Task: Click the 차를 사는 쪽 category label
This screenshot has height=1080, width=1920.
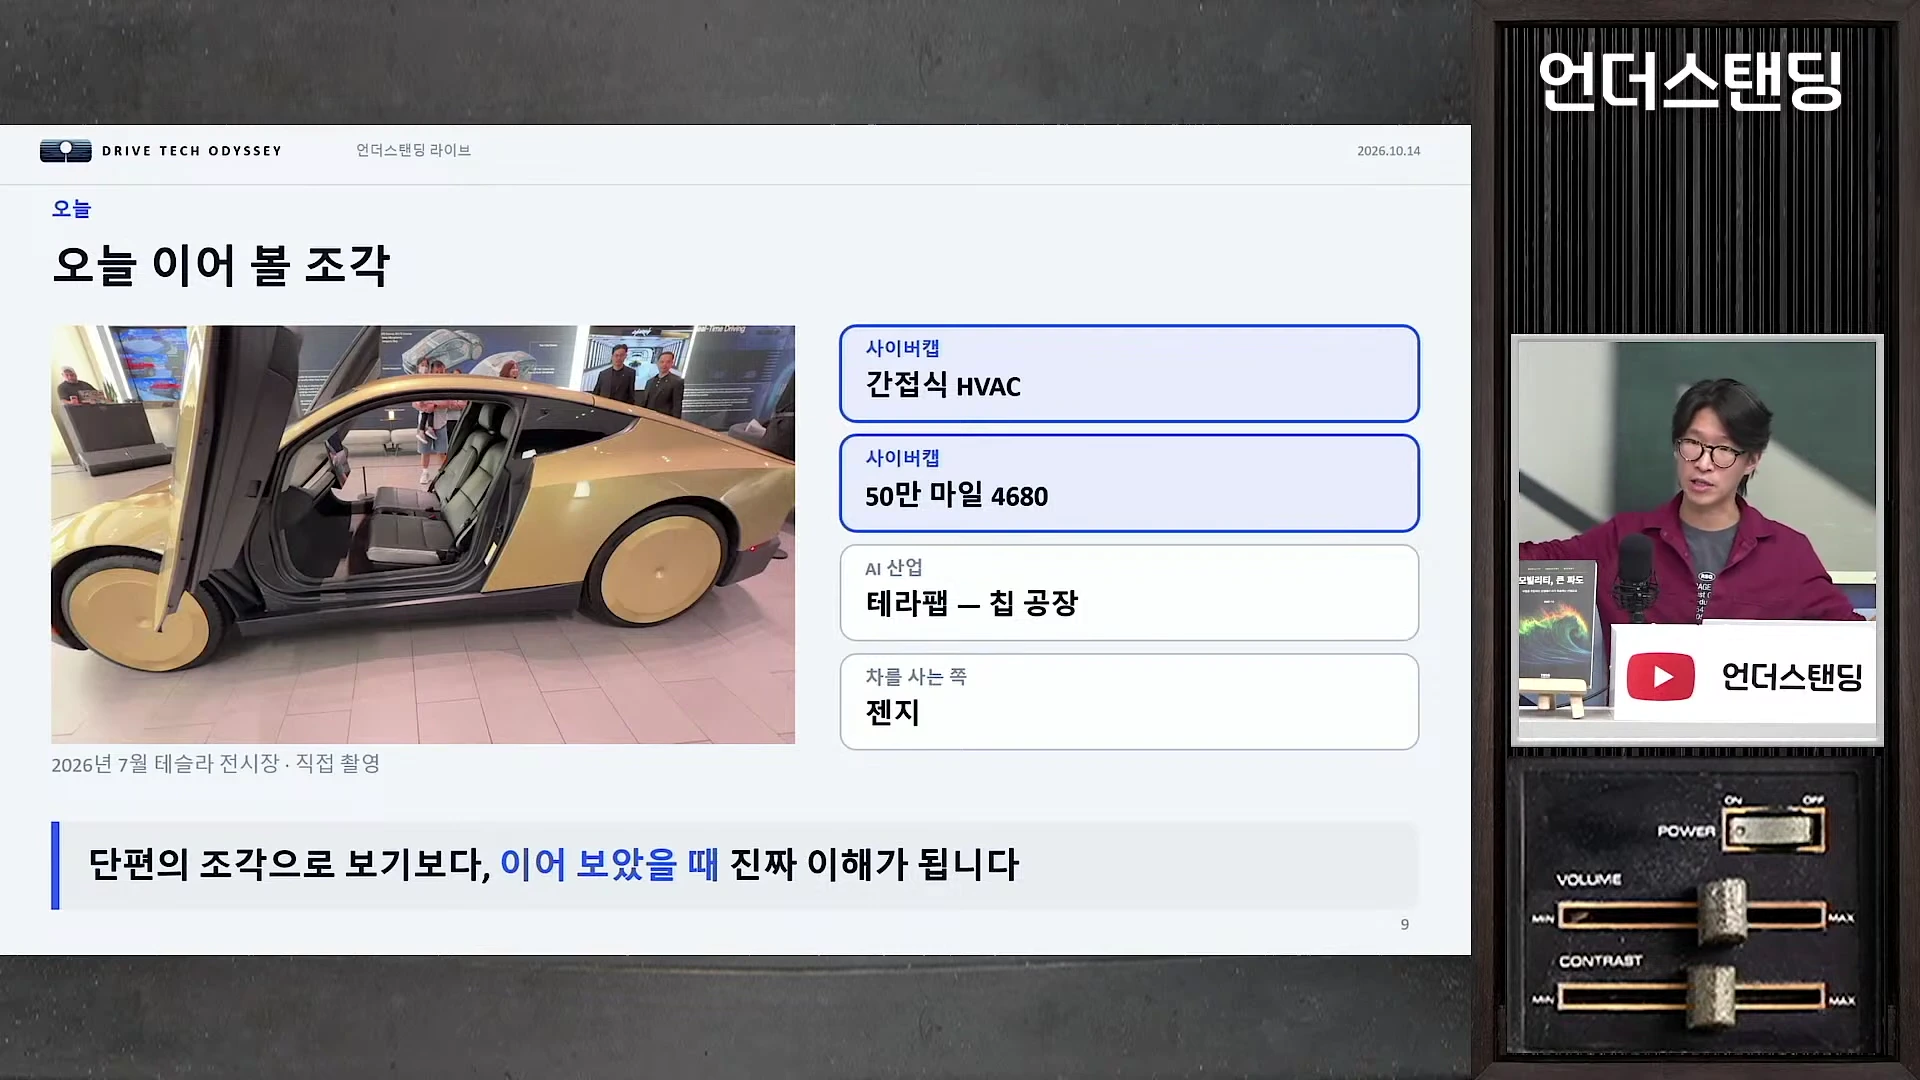Action: 916,677
